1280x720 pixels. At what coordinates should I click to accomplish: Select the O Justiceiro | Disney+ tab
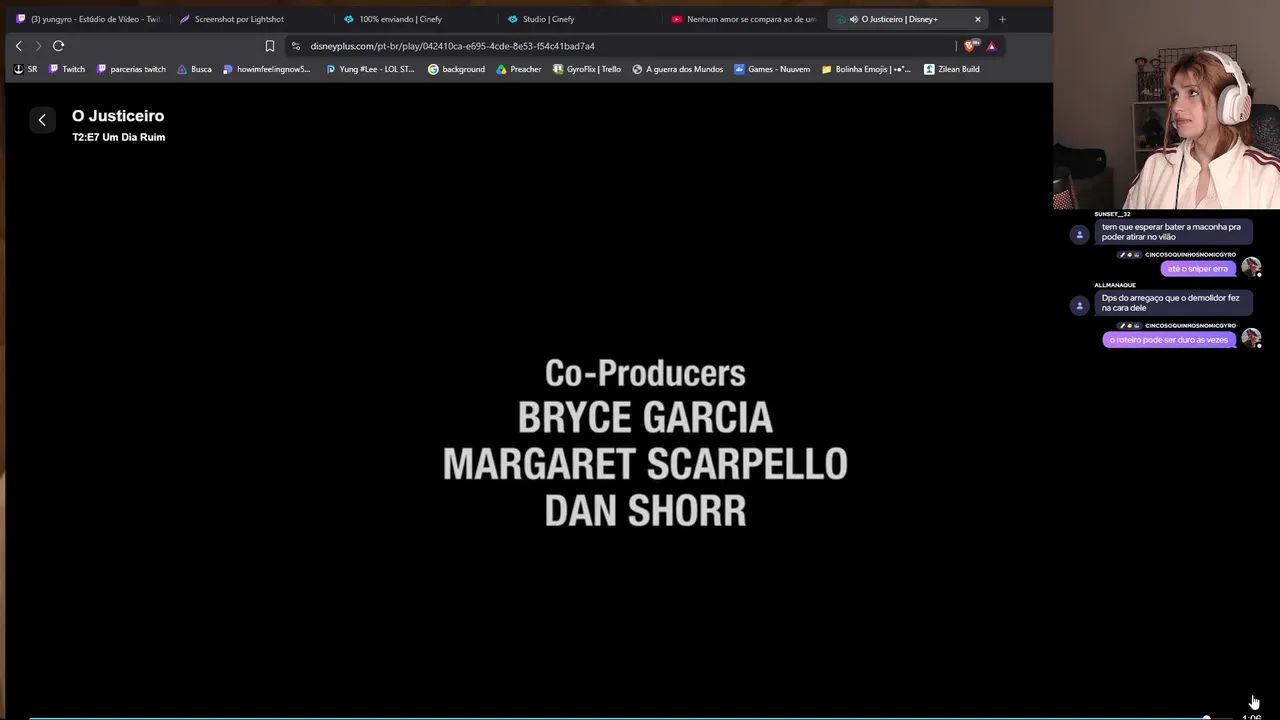(908, 19)
